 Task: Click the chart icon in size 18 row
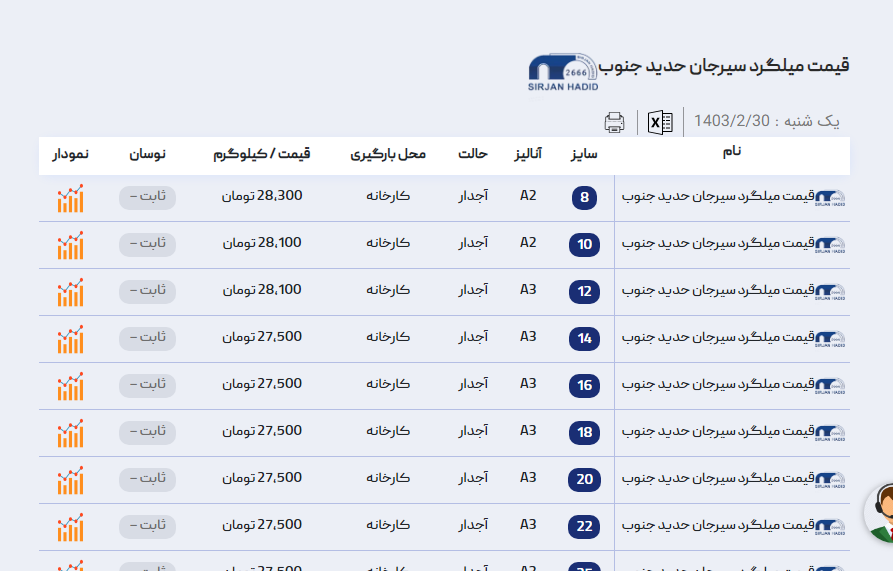70,433
